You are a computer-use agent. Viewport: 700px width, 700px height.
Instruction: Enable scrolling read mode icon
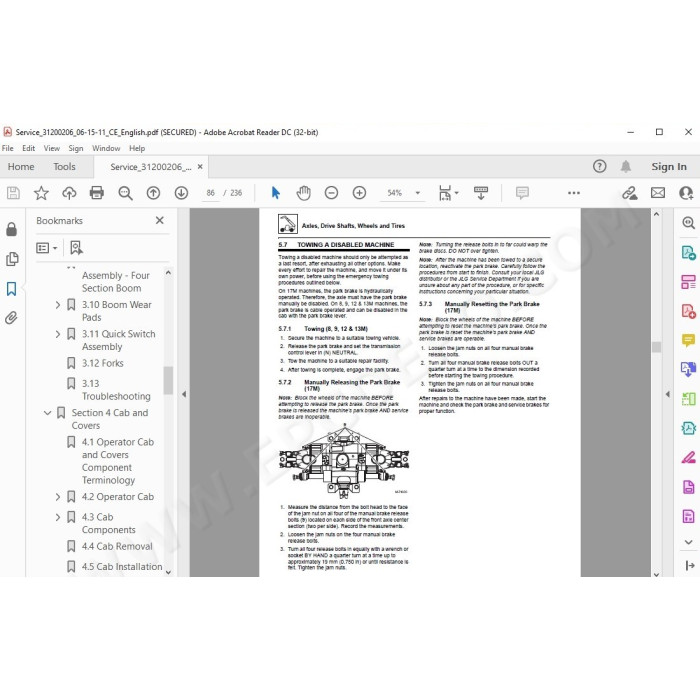point(481,193)
